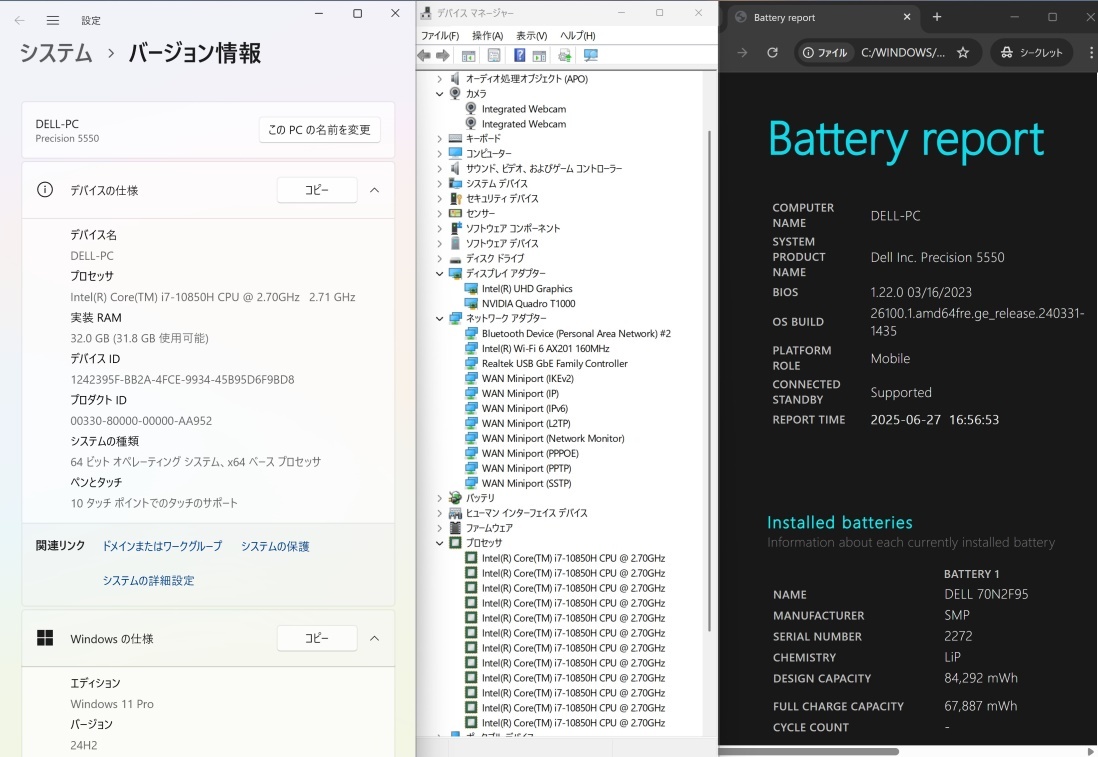Screen dimensions: 1098x757
Task: Collapse デバイスの仕様 section chevron
Action: click(x=375, y=190)
